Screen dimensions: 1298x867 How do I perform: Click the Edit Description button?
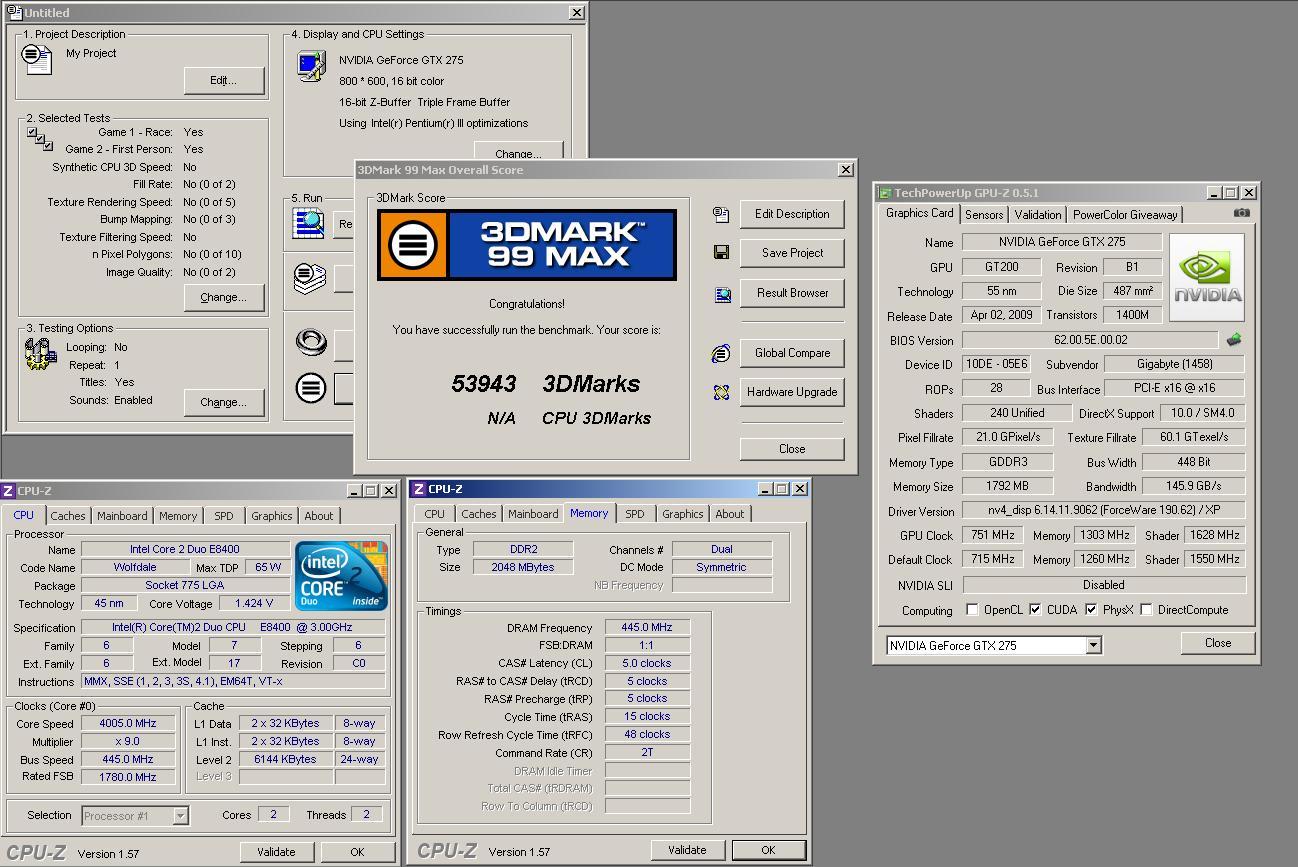792,214
